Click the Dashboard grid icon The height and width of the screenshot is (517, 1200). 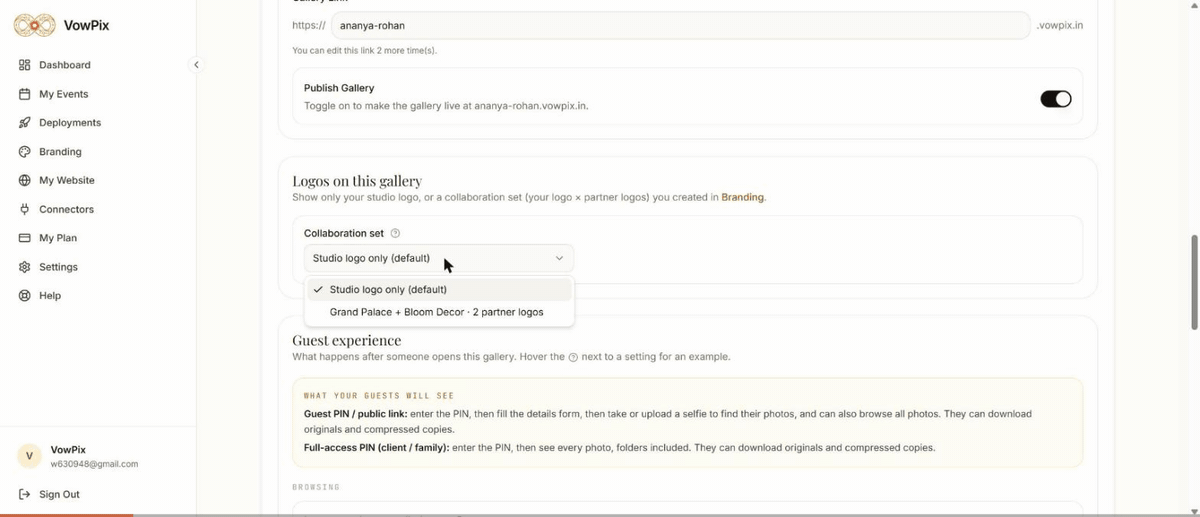click(x=25, y=65)
